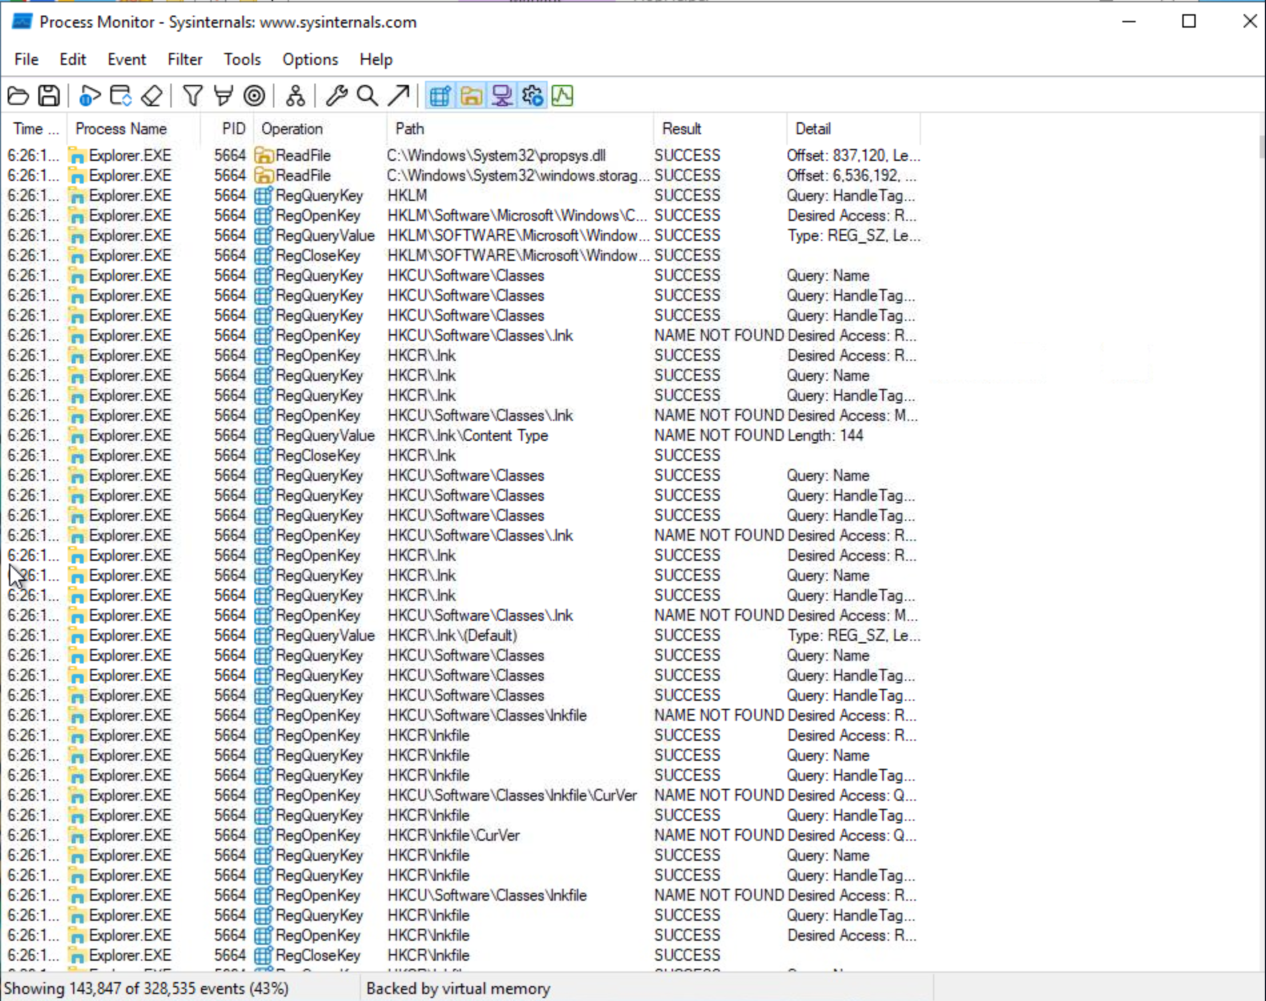The height and width of the screenshot is (1001, 1266).
Task: Clear the event display with the eraser icon
Action: tap(152, 96)
